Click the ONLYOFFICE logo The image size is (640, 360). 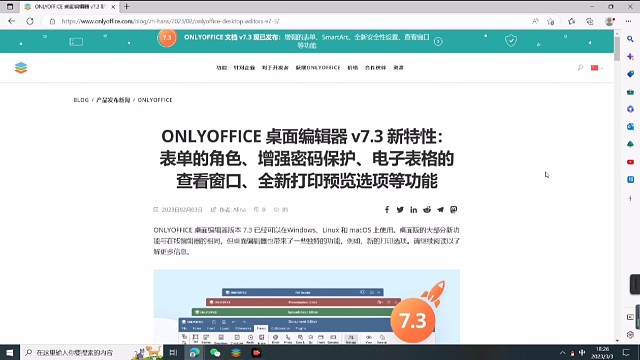point(21,68)
